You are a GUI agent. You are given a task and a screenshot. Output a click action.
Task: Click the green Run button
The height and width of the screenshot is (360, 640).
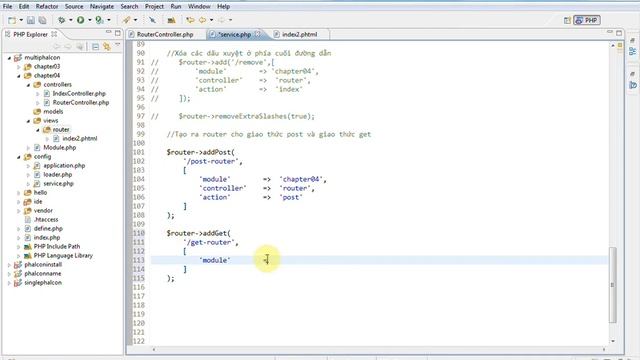tap(80, 20)
